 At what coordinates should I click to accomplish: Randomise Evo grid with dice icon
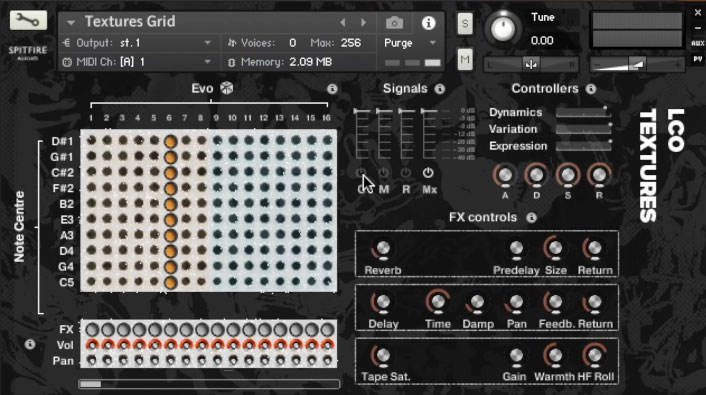[x=226, y=88]
